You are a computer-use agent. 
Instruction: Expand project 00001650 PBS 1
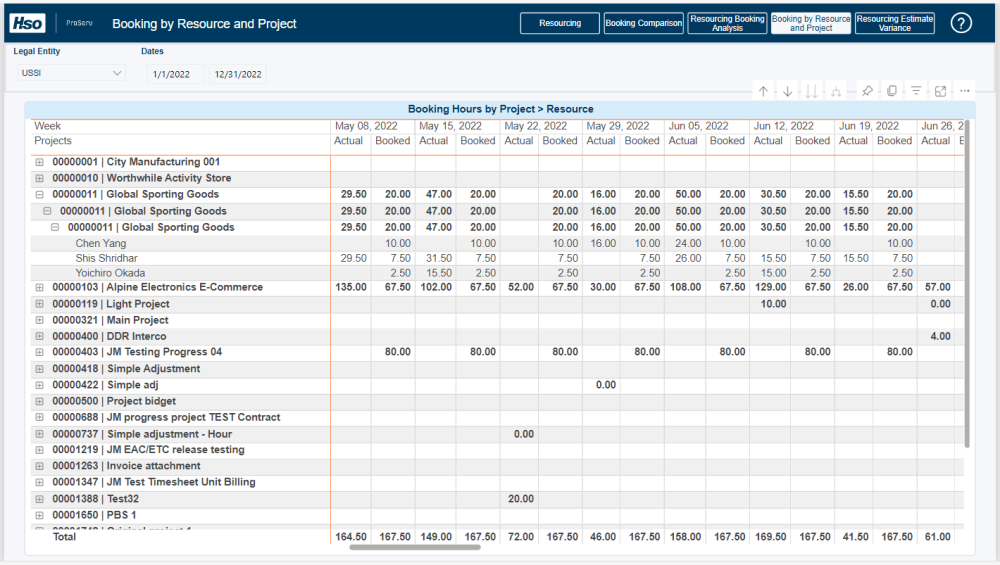click(x=40, y=515)
